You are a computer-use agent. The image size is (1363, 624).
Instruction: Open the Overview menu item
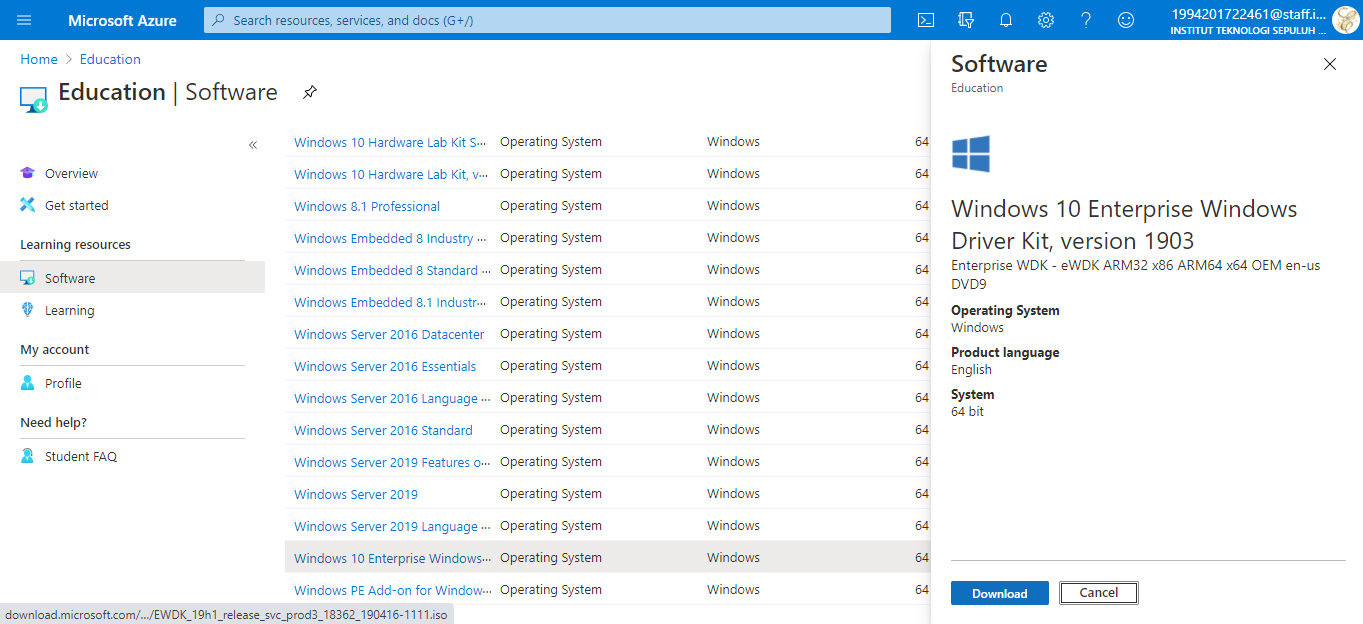click(71, 174)
